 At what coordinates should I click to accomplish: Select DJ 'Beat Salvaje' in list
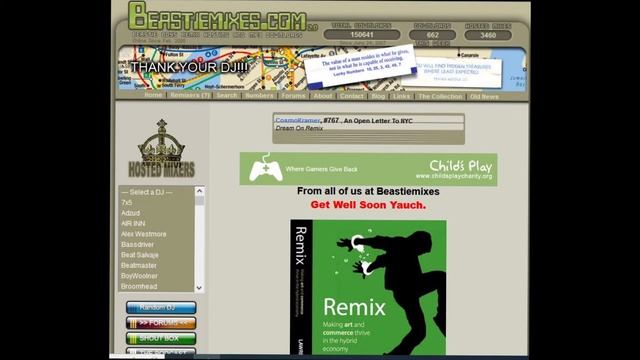tap(156, 255)
